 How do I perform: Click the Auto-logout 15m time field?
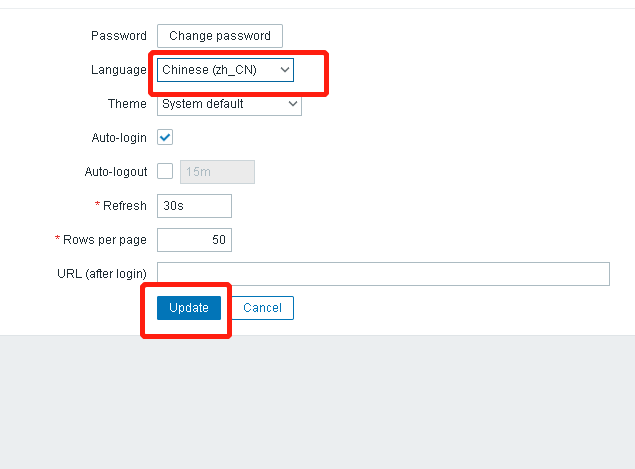tap(217, 172)
